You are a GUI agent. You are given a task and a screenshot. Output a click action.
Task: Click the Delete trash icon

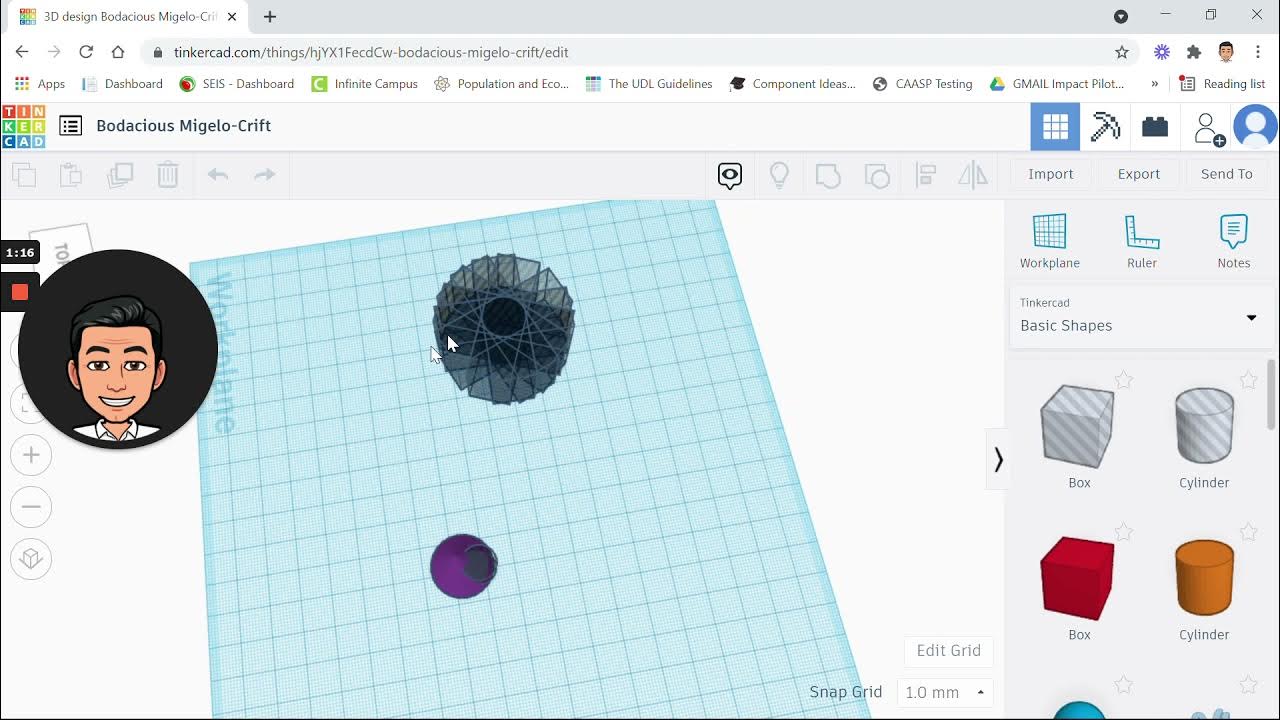pos(168,175)
